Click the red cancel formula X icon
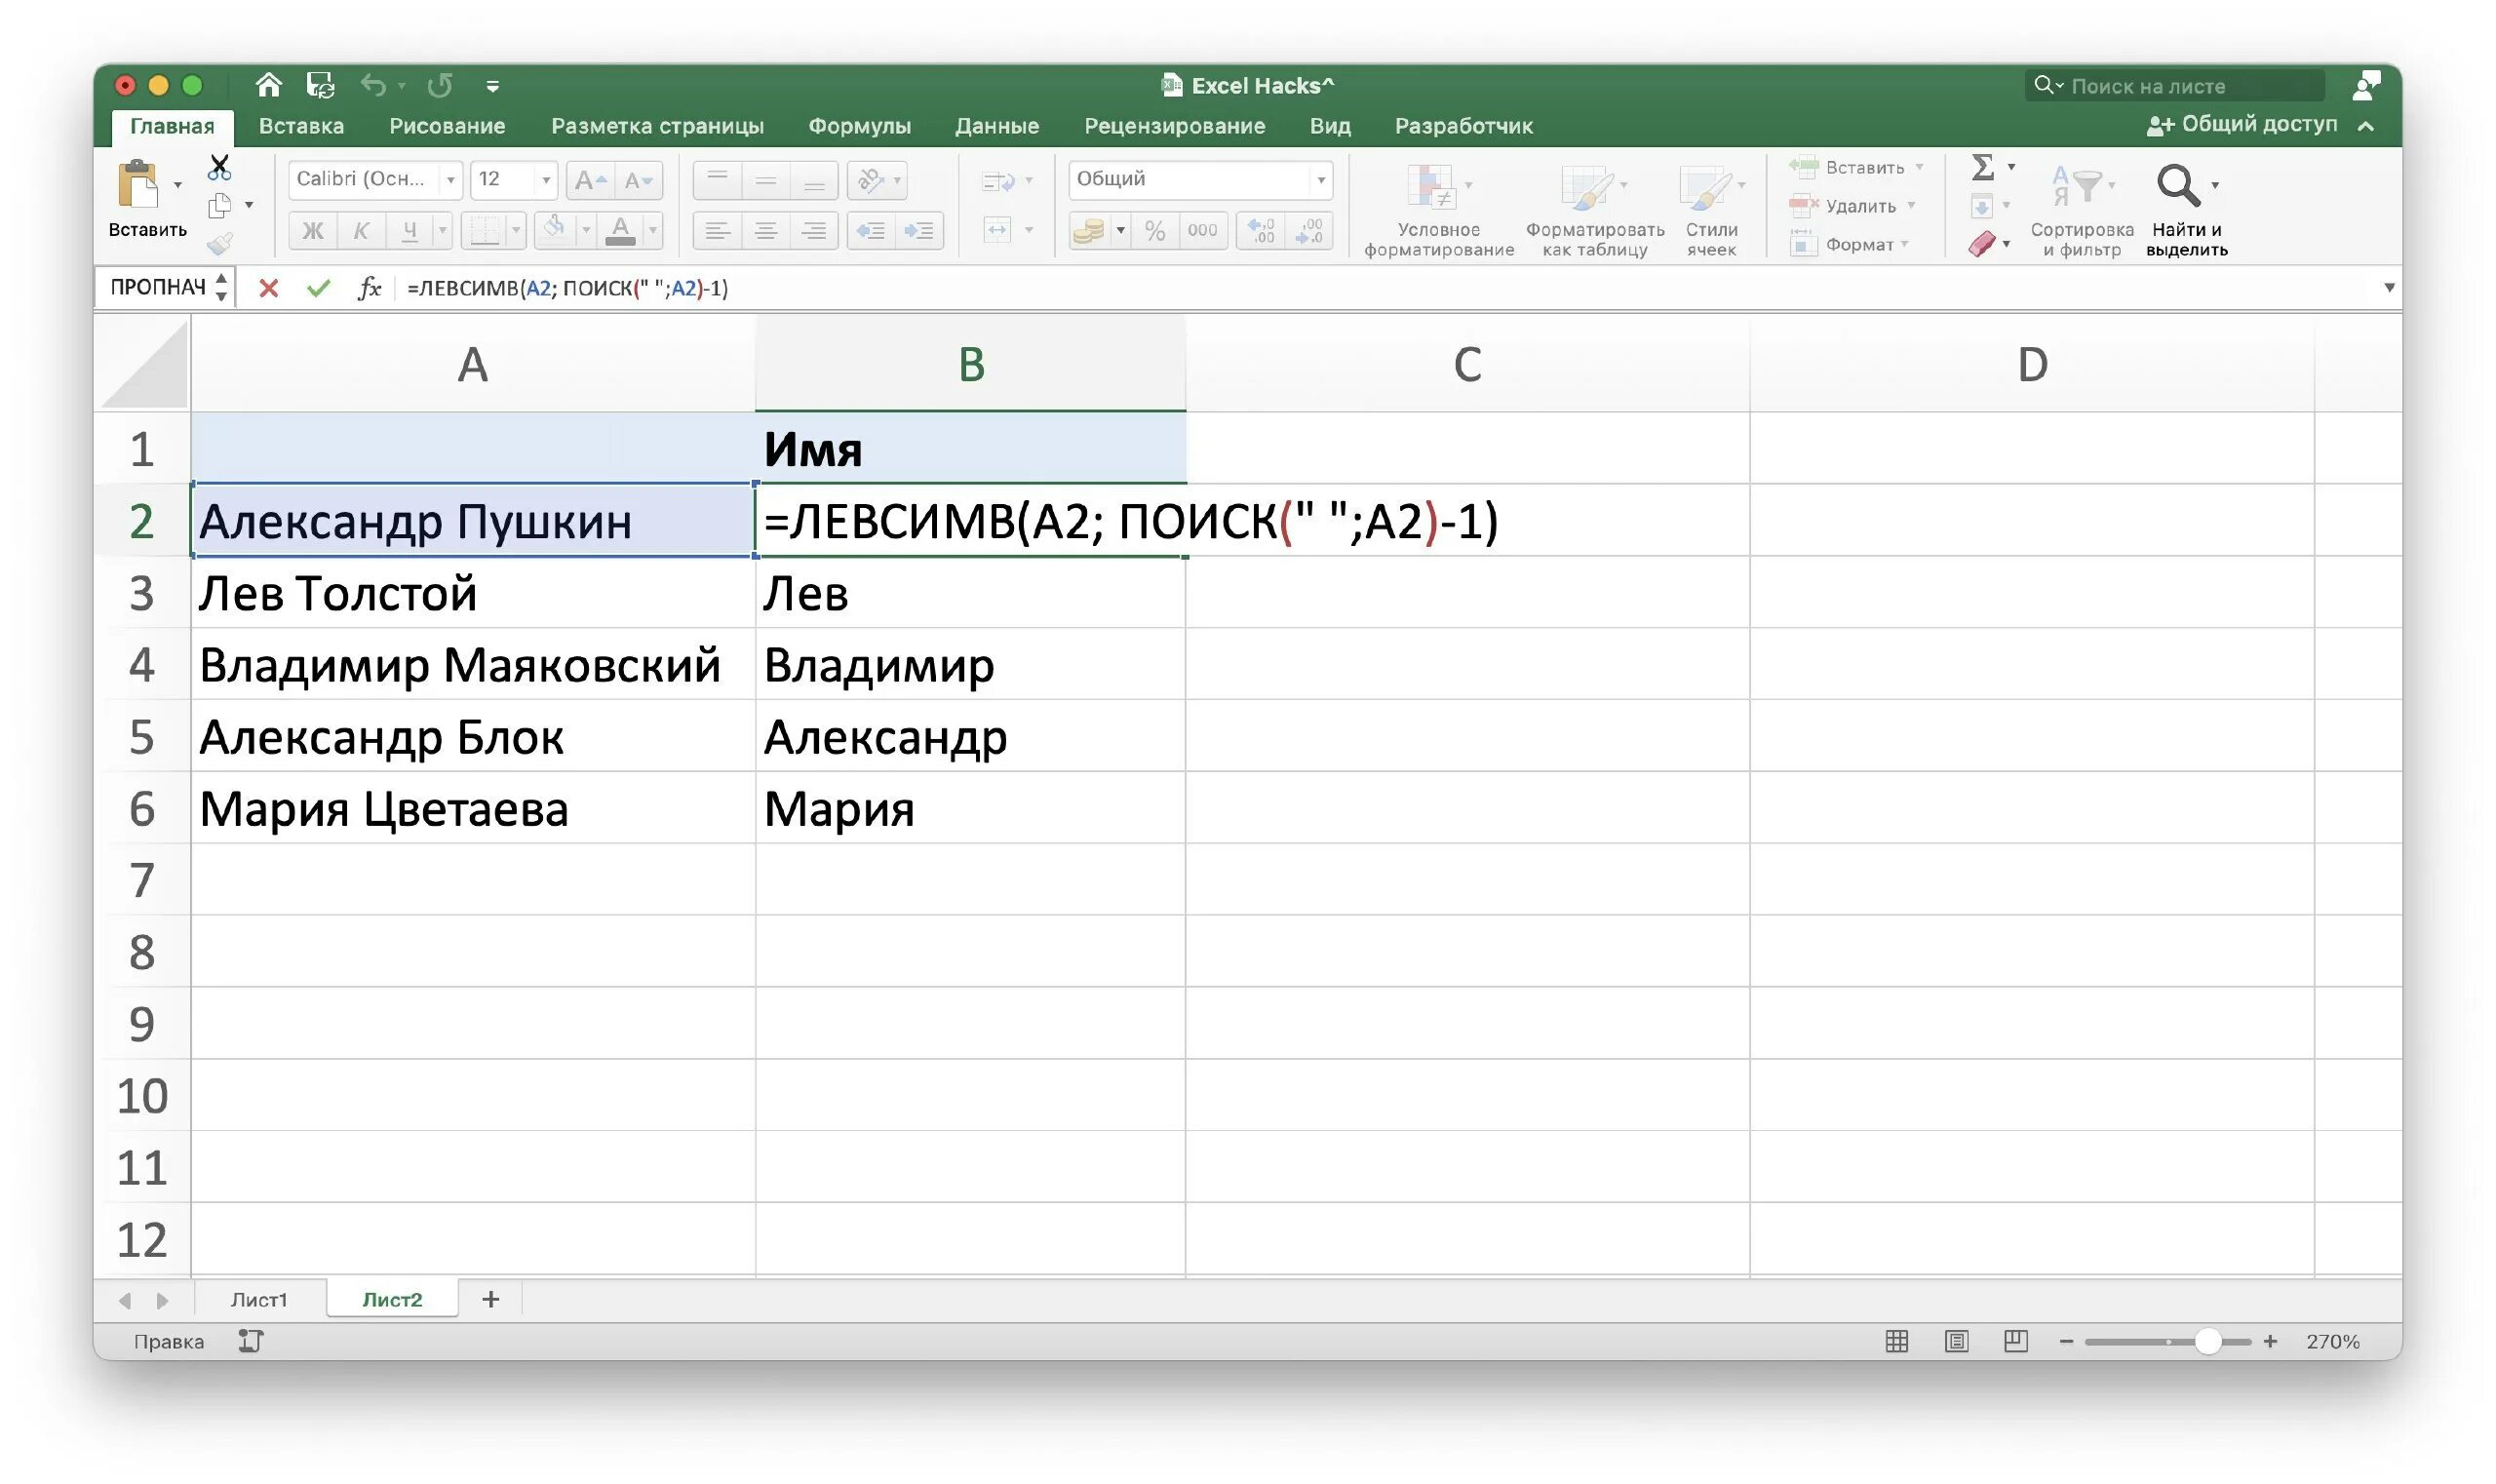 pyautogui.click(x=268, y=289)
